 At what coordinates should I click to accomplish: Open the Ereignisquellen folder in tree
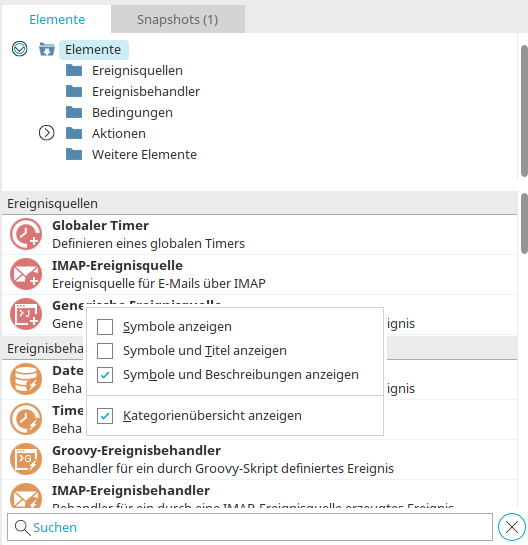pyautogui.click(x=137, y=71)
